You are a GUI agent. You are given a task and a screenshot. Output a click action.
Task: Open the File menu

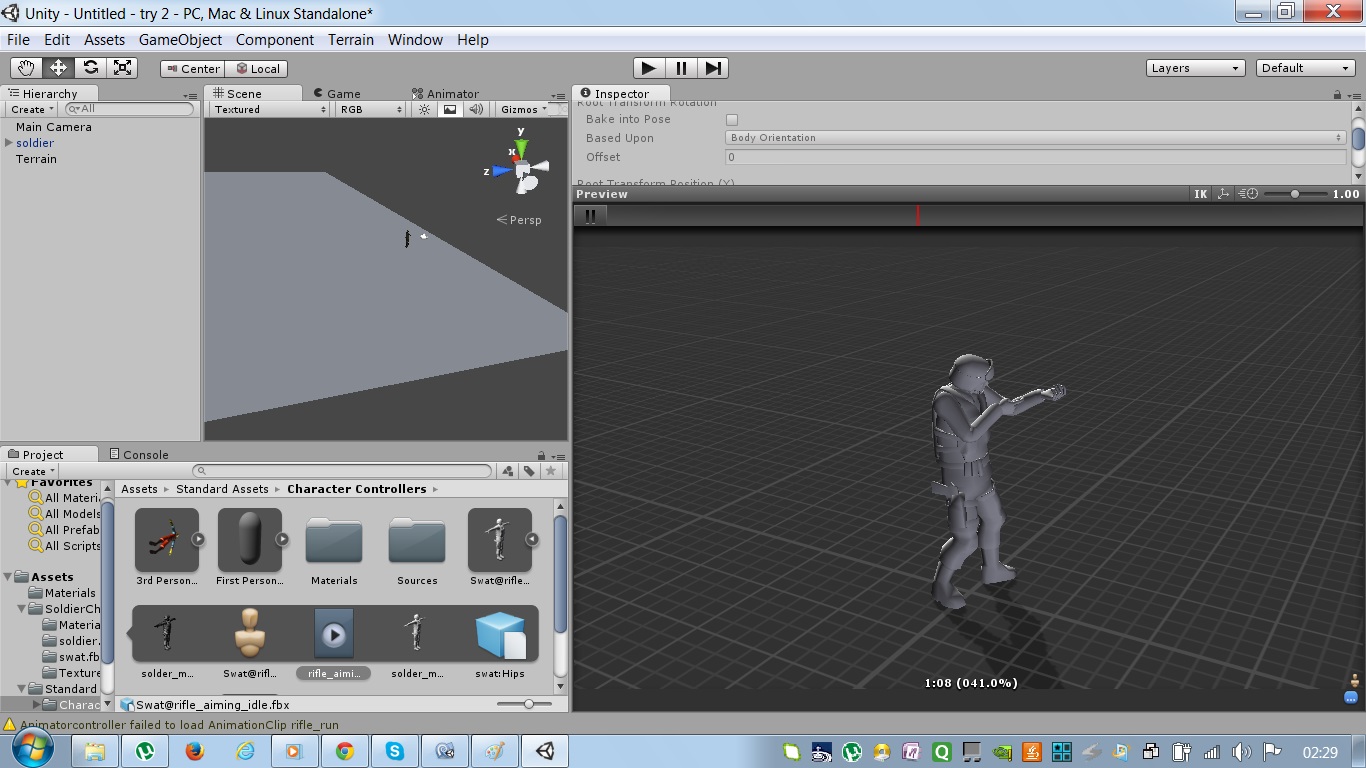18,40
